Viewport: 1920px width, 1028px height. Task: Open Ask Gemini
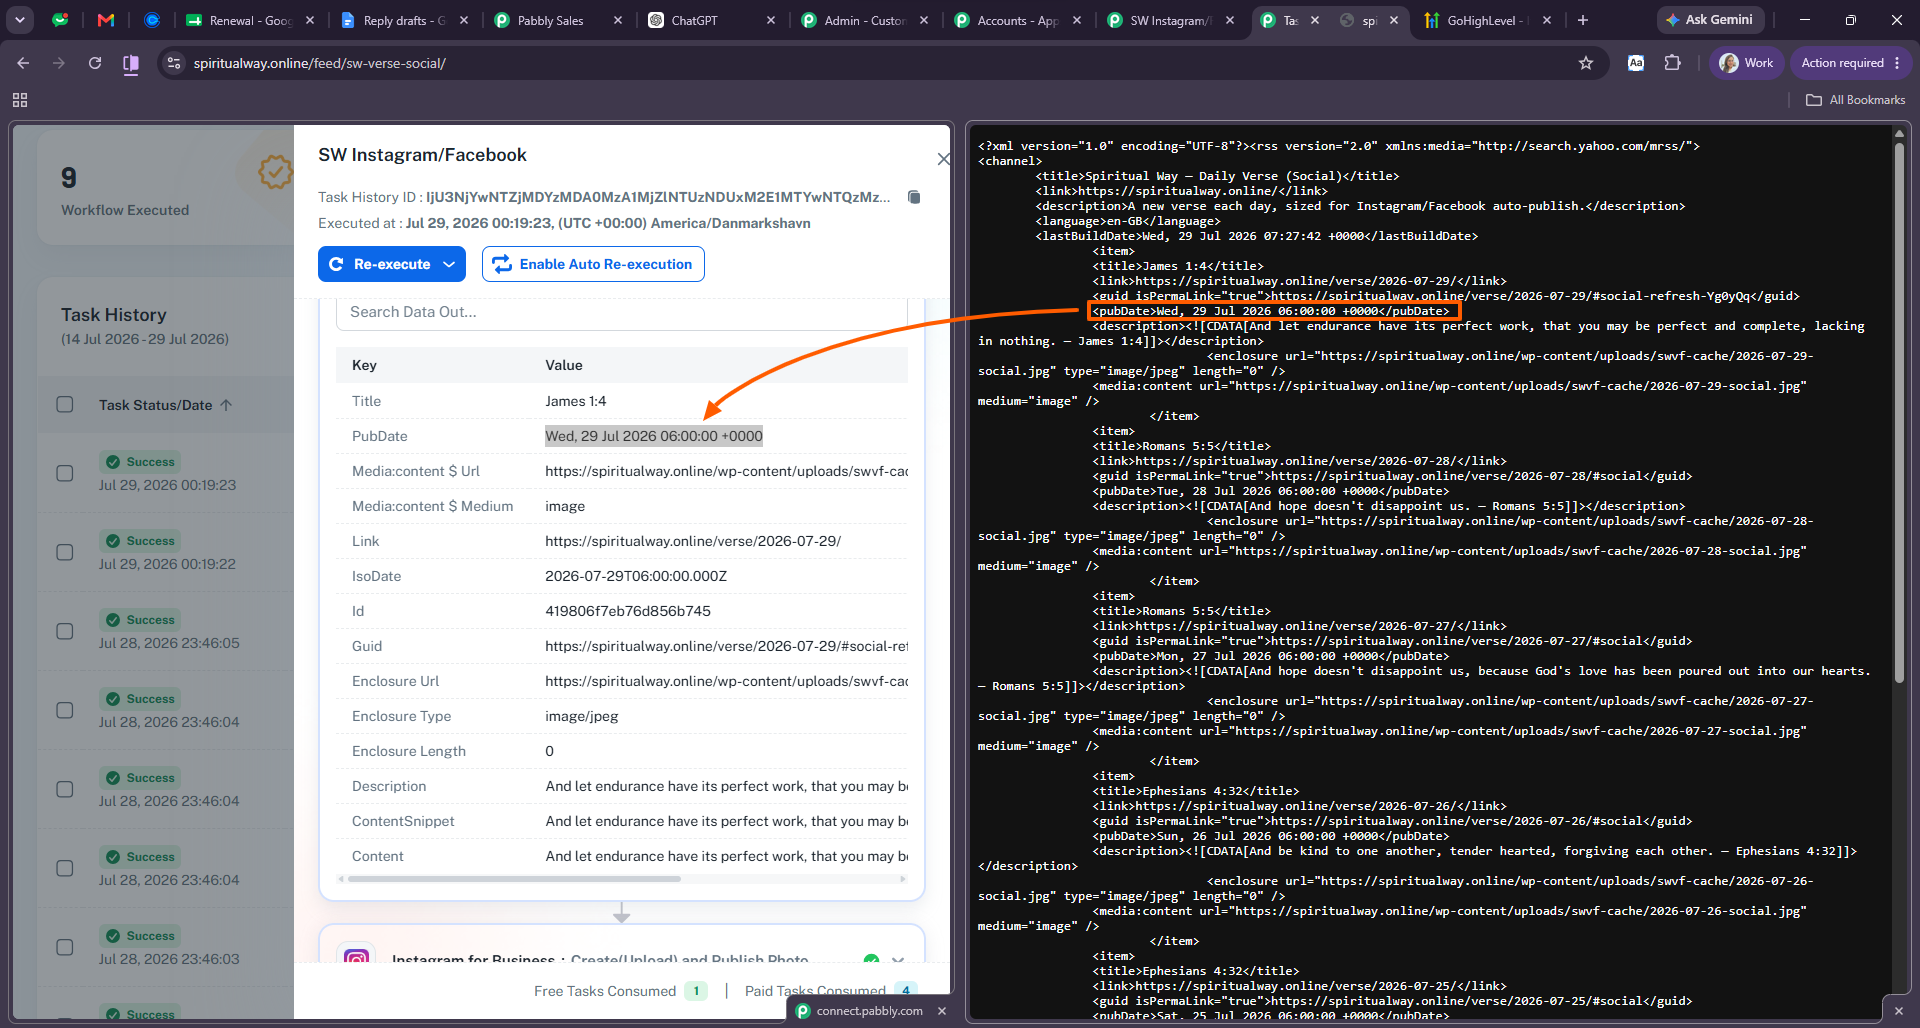click(x=1710, y=20)
